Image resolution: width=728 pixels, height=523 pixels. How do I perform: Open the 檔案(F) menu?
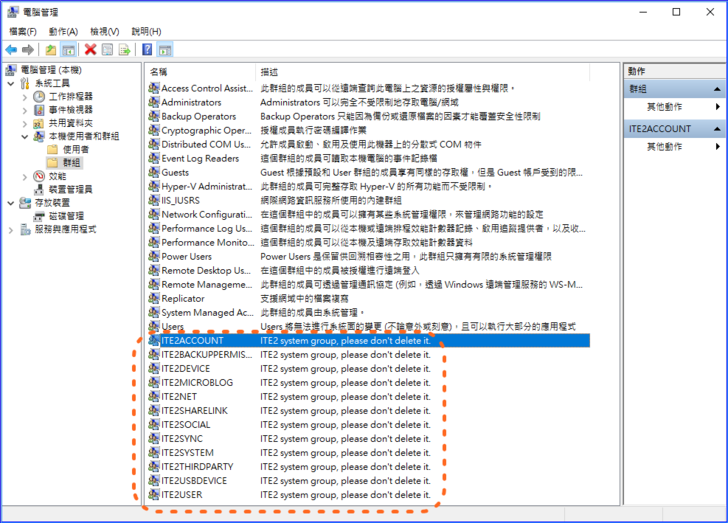click(x=23, y=32)
